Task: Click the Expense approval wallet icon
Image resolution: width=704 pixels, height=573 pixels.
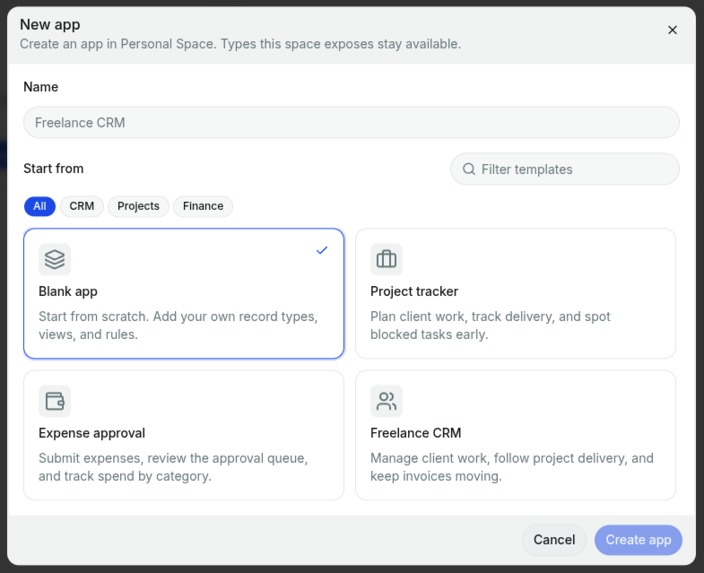Action: coord(55,401)
